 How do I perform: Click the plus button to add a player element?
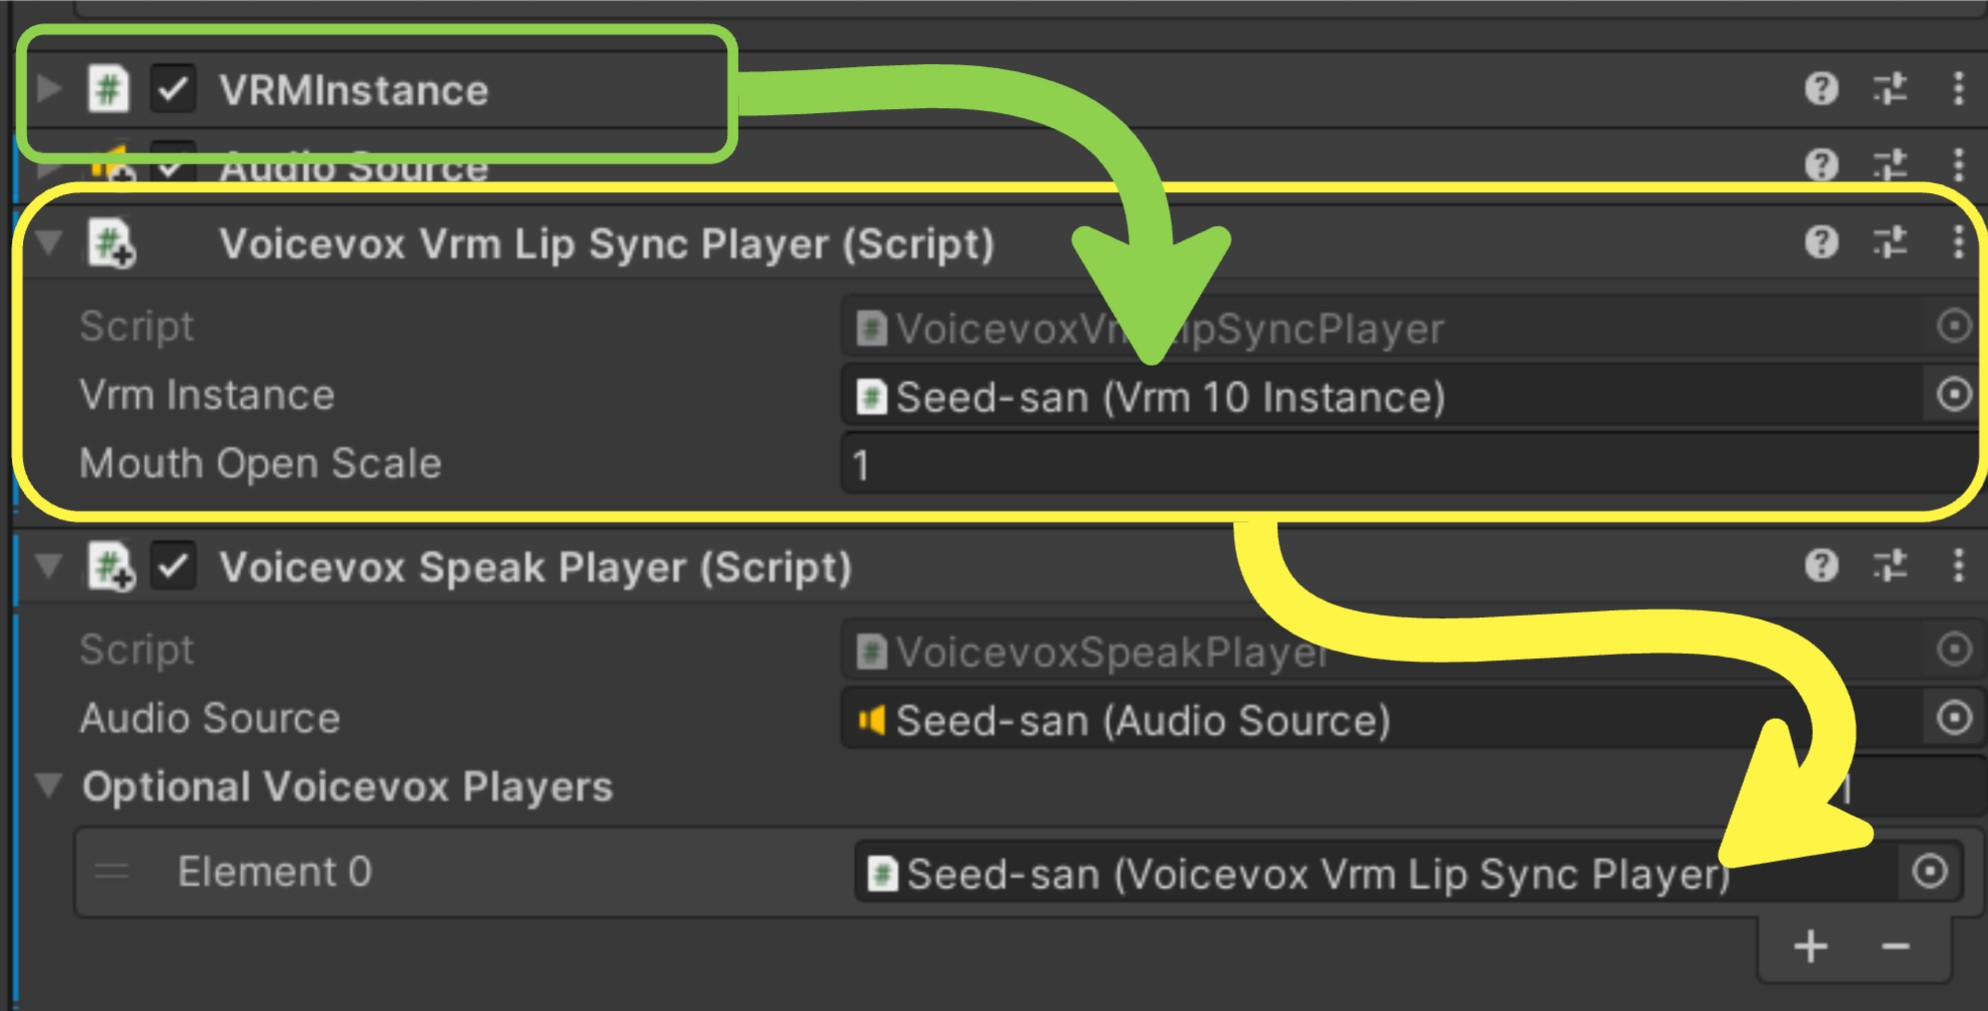[1810, 948]
